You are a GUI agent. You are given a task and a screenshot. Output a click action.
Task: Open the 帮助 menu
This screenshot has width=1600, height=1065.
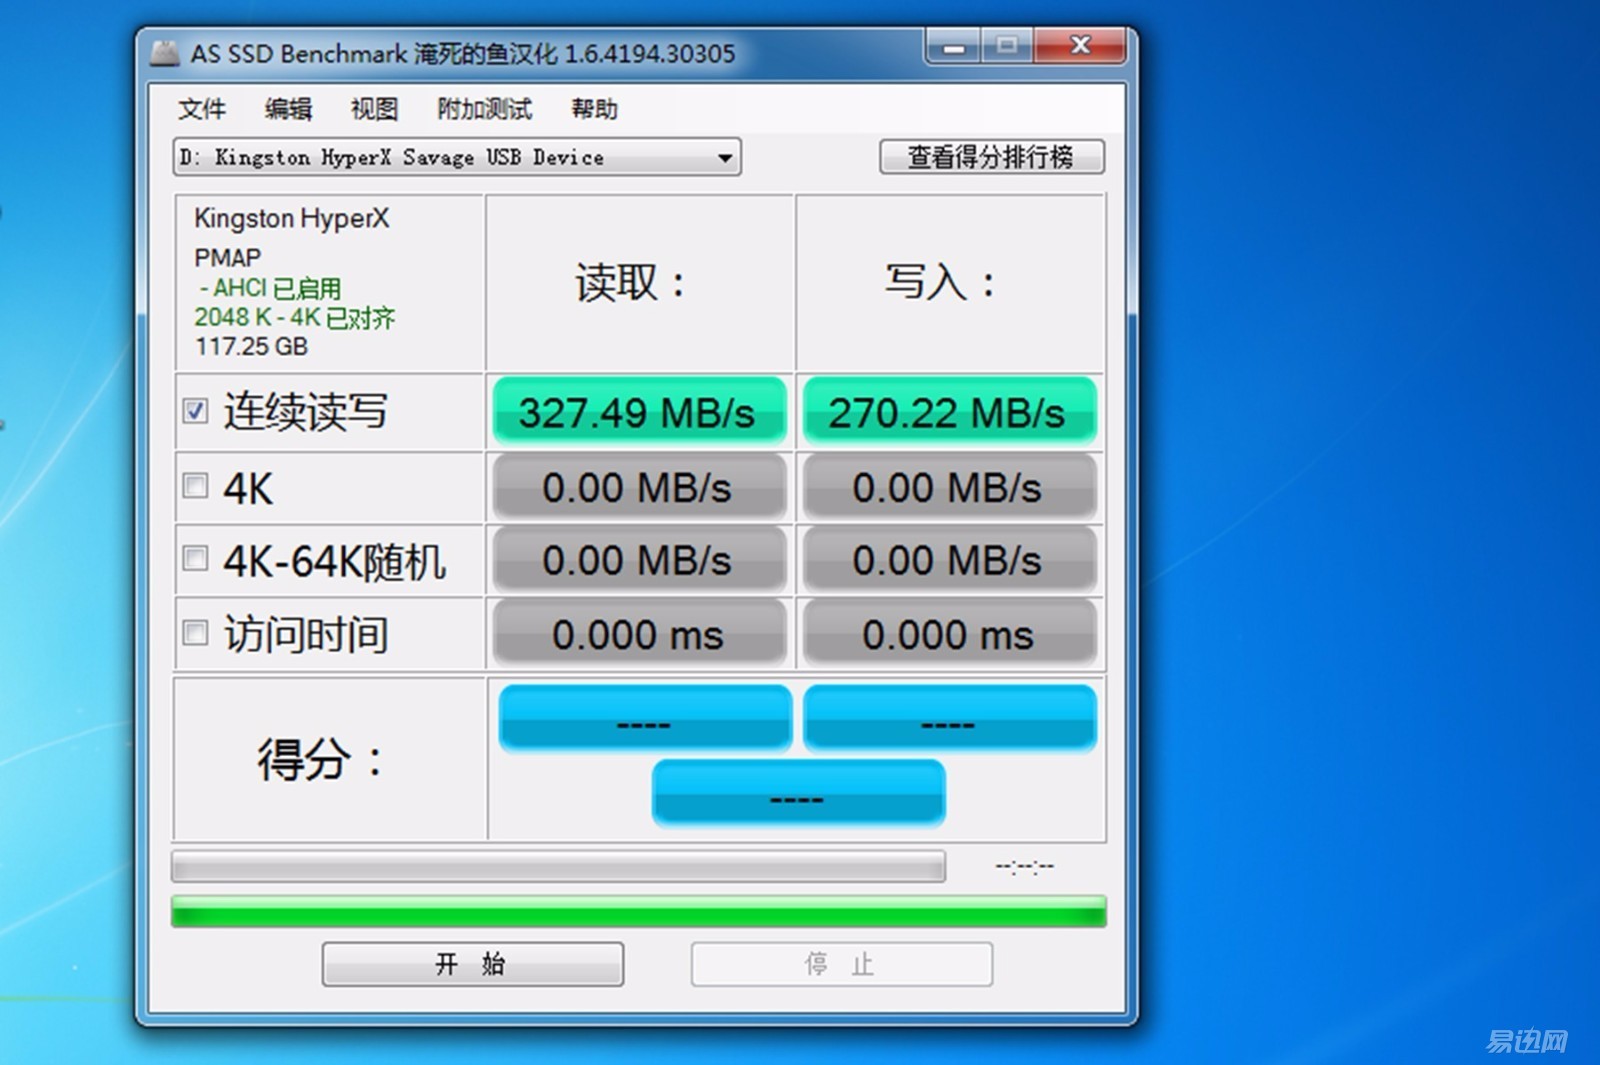click(594, 108)
